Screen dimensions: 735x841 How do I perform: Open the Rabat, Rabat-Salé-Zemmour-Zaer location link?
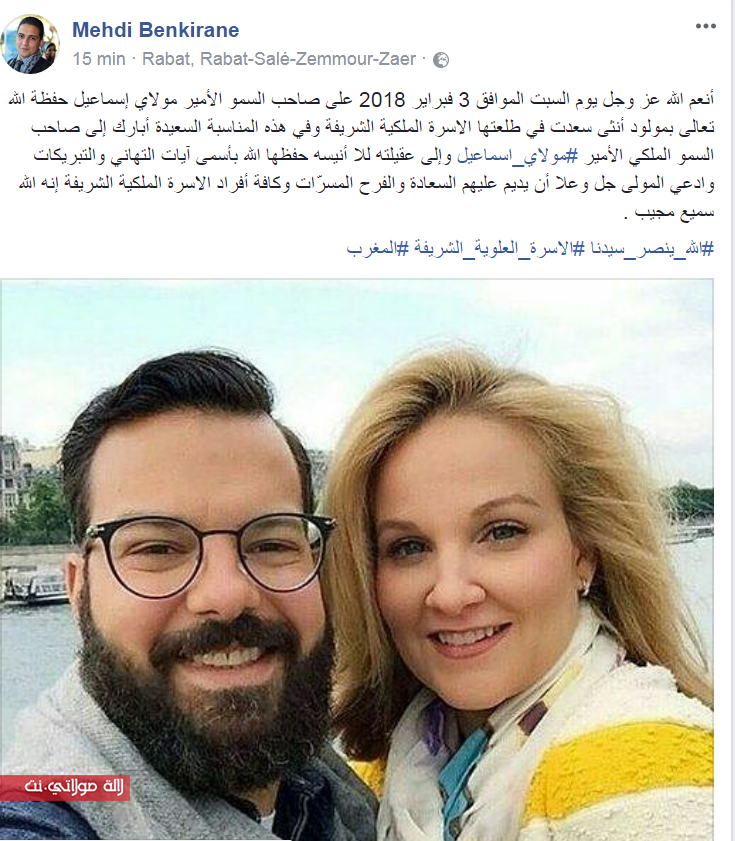279,59
